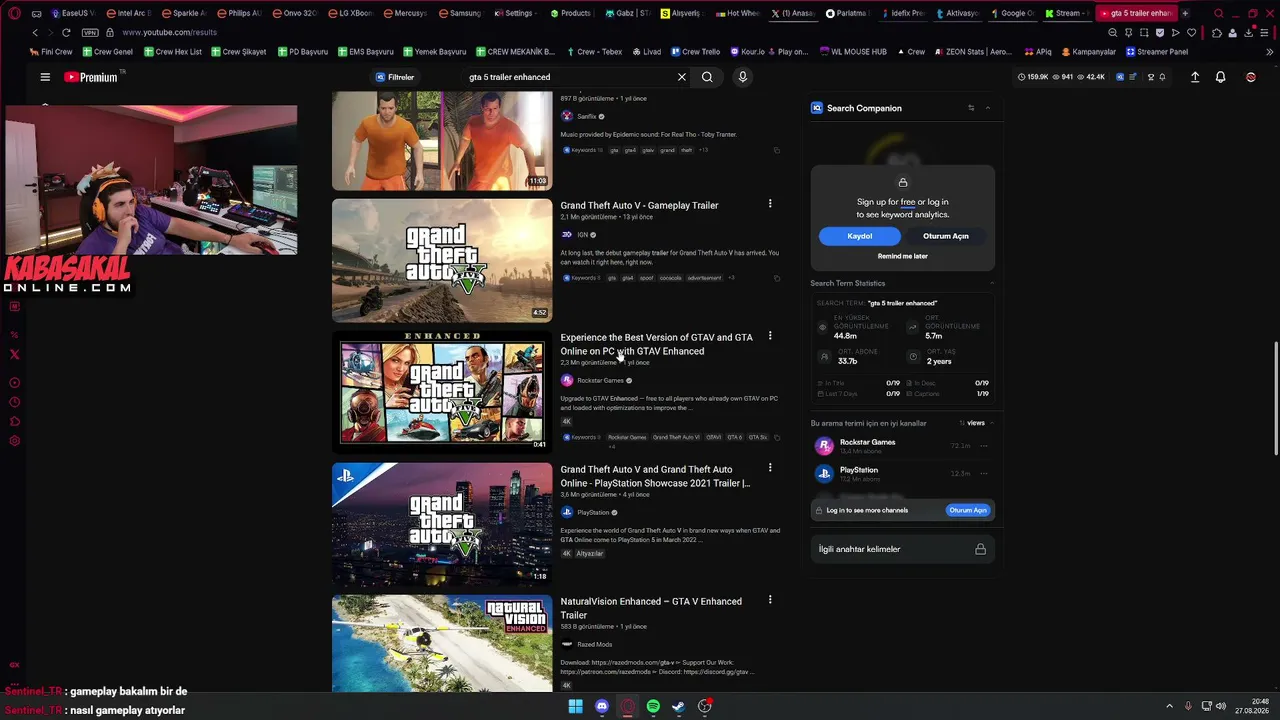Clear the search box text
The image size is (1280, 720).
682,77
